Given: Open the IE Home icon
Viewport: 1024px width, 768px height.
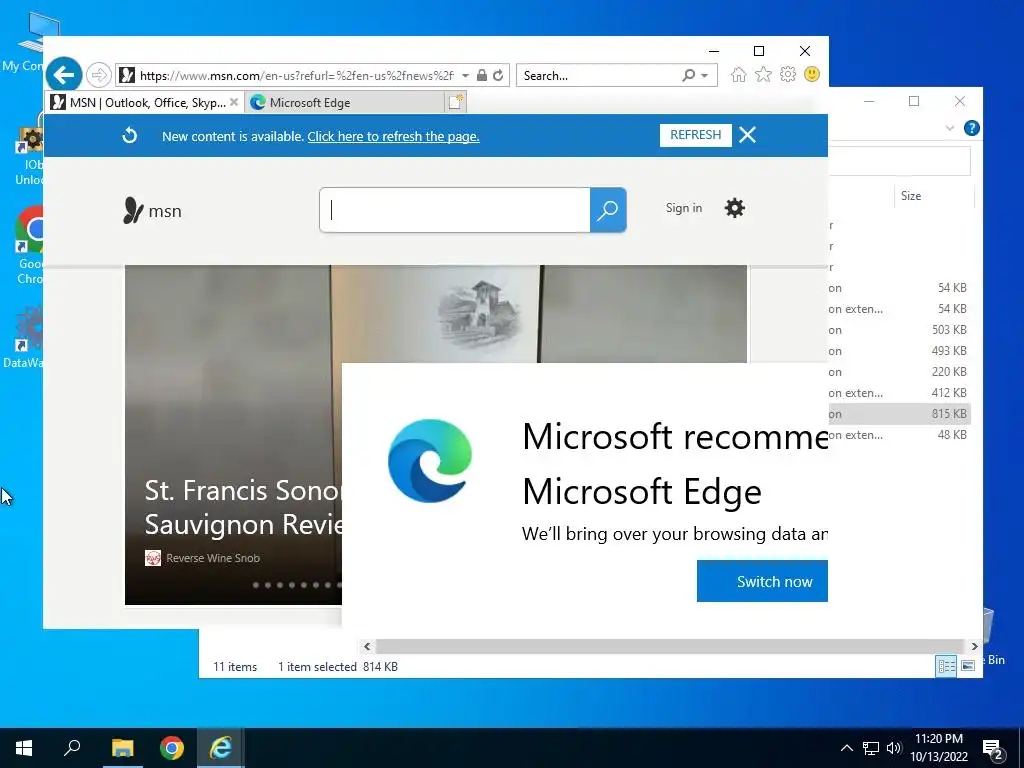Looking at the screenshot, I should pos(739,74).
